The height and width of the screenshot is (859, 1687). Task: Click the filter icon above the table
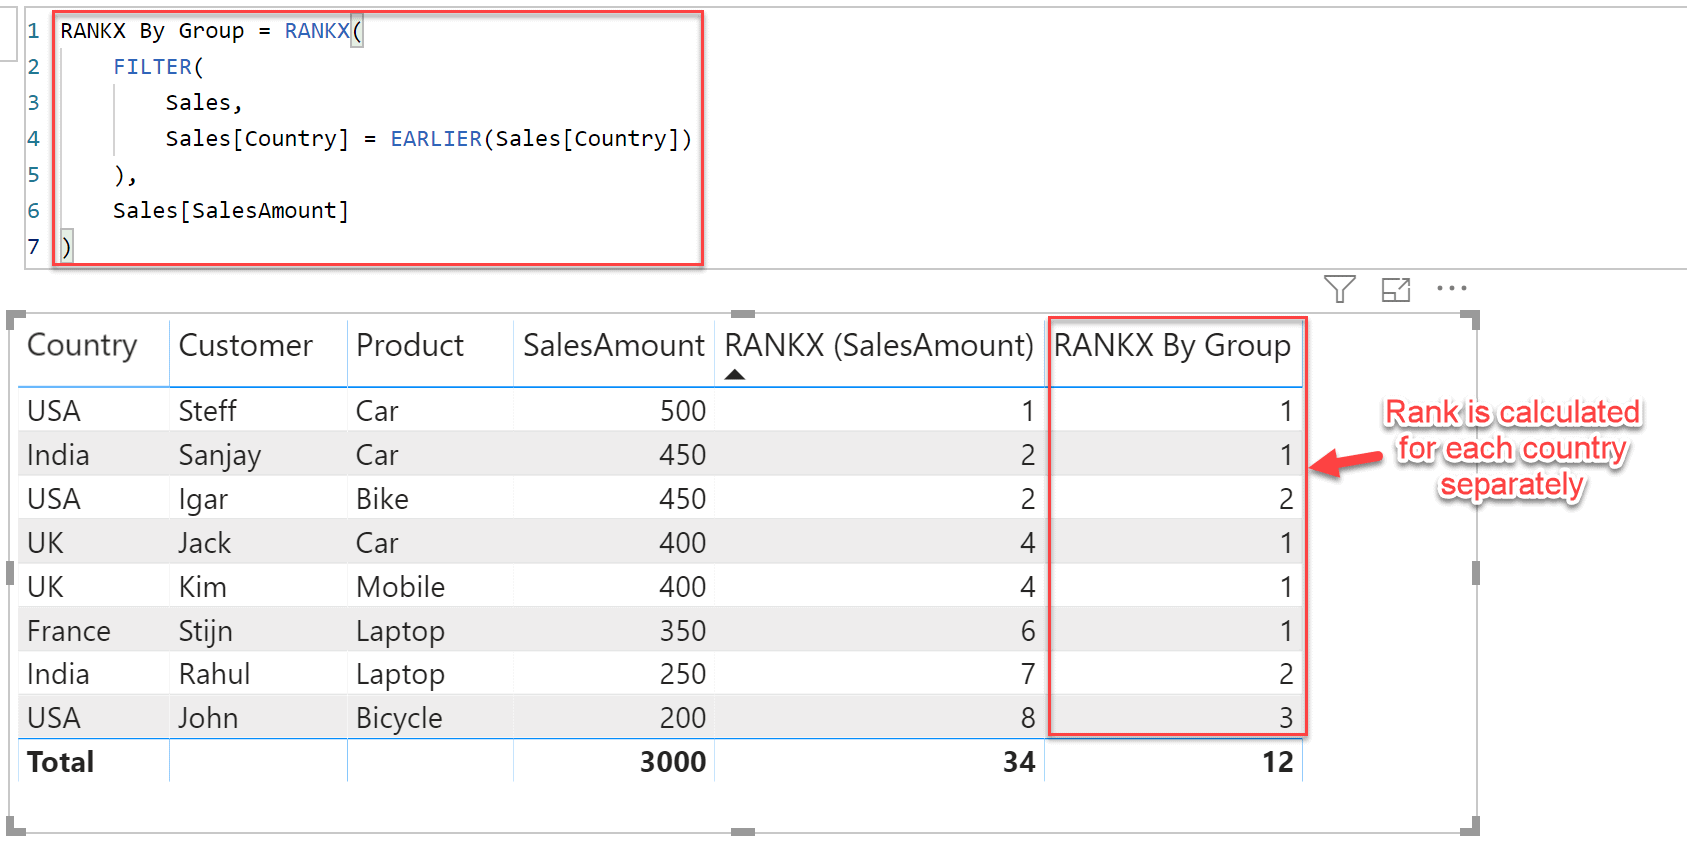(x=1339, y=289)
